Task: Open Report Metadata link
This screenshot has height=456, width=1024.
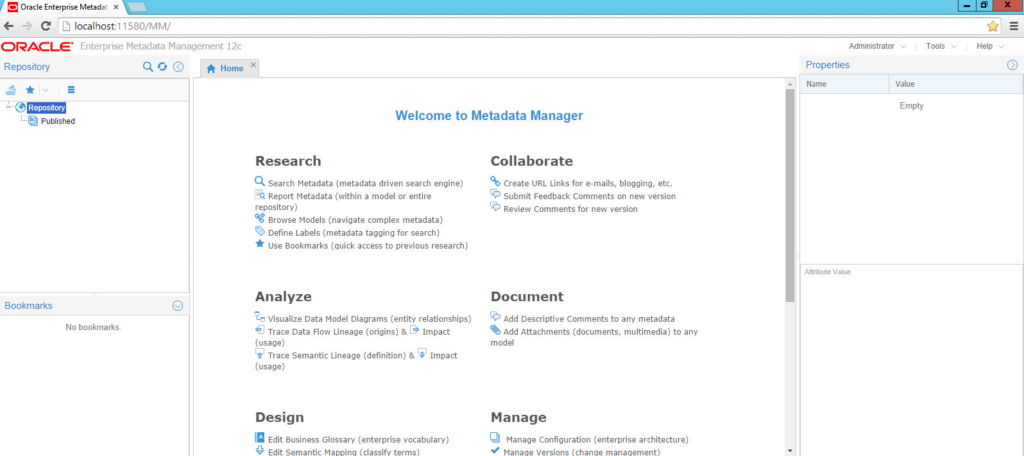Action: (x=343, y=201)
